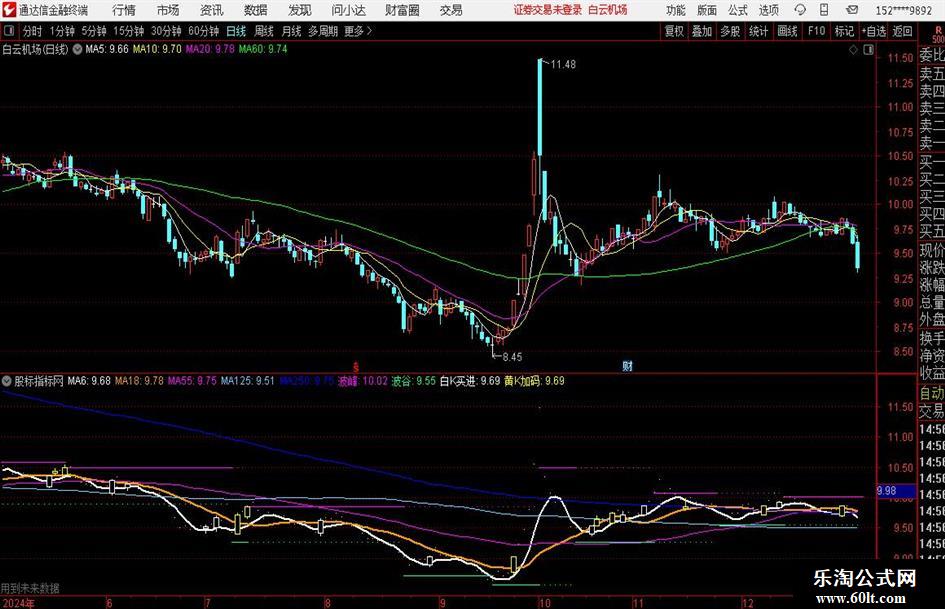The width and height of the screenshot is (945, 609).
Task: Click the 波峰: 10.02 indicator value
Action: pos(363,381)
